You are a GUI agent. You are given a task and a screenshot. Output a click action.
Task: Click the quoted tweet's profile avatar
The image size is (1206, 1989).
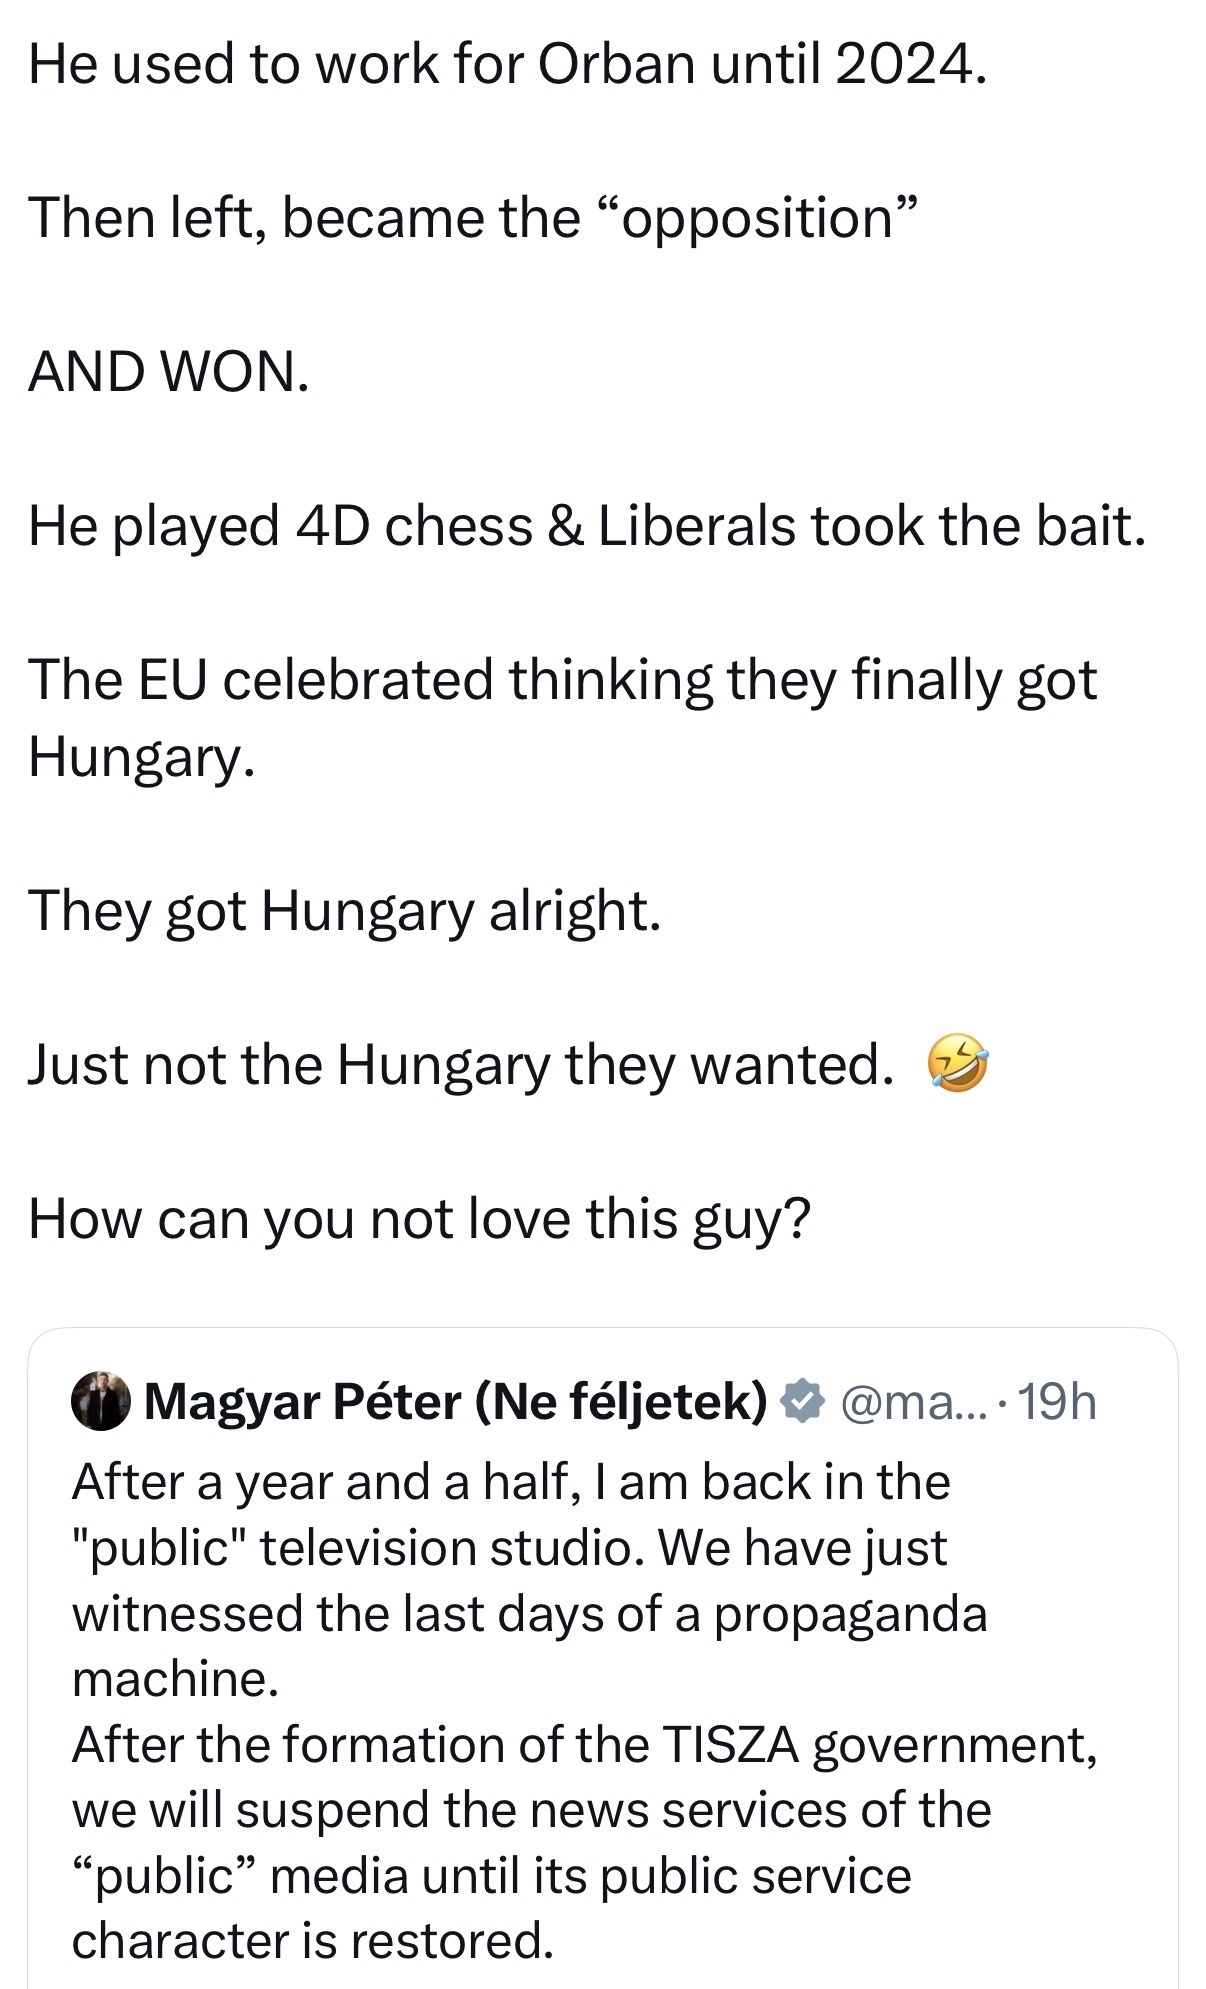[101, 1401]
